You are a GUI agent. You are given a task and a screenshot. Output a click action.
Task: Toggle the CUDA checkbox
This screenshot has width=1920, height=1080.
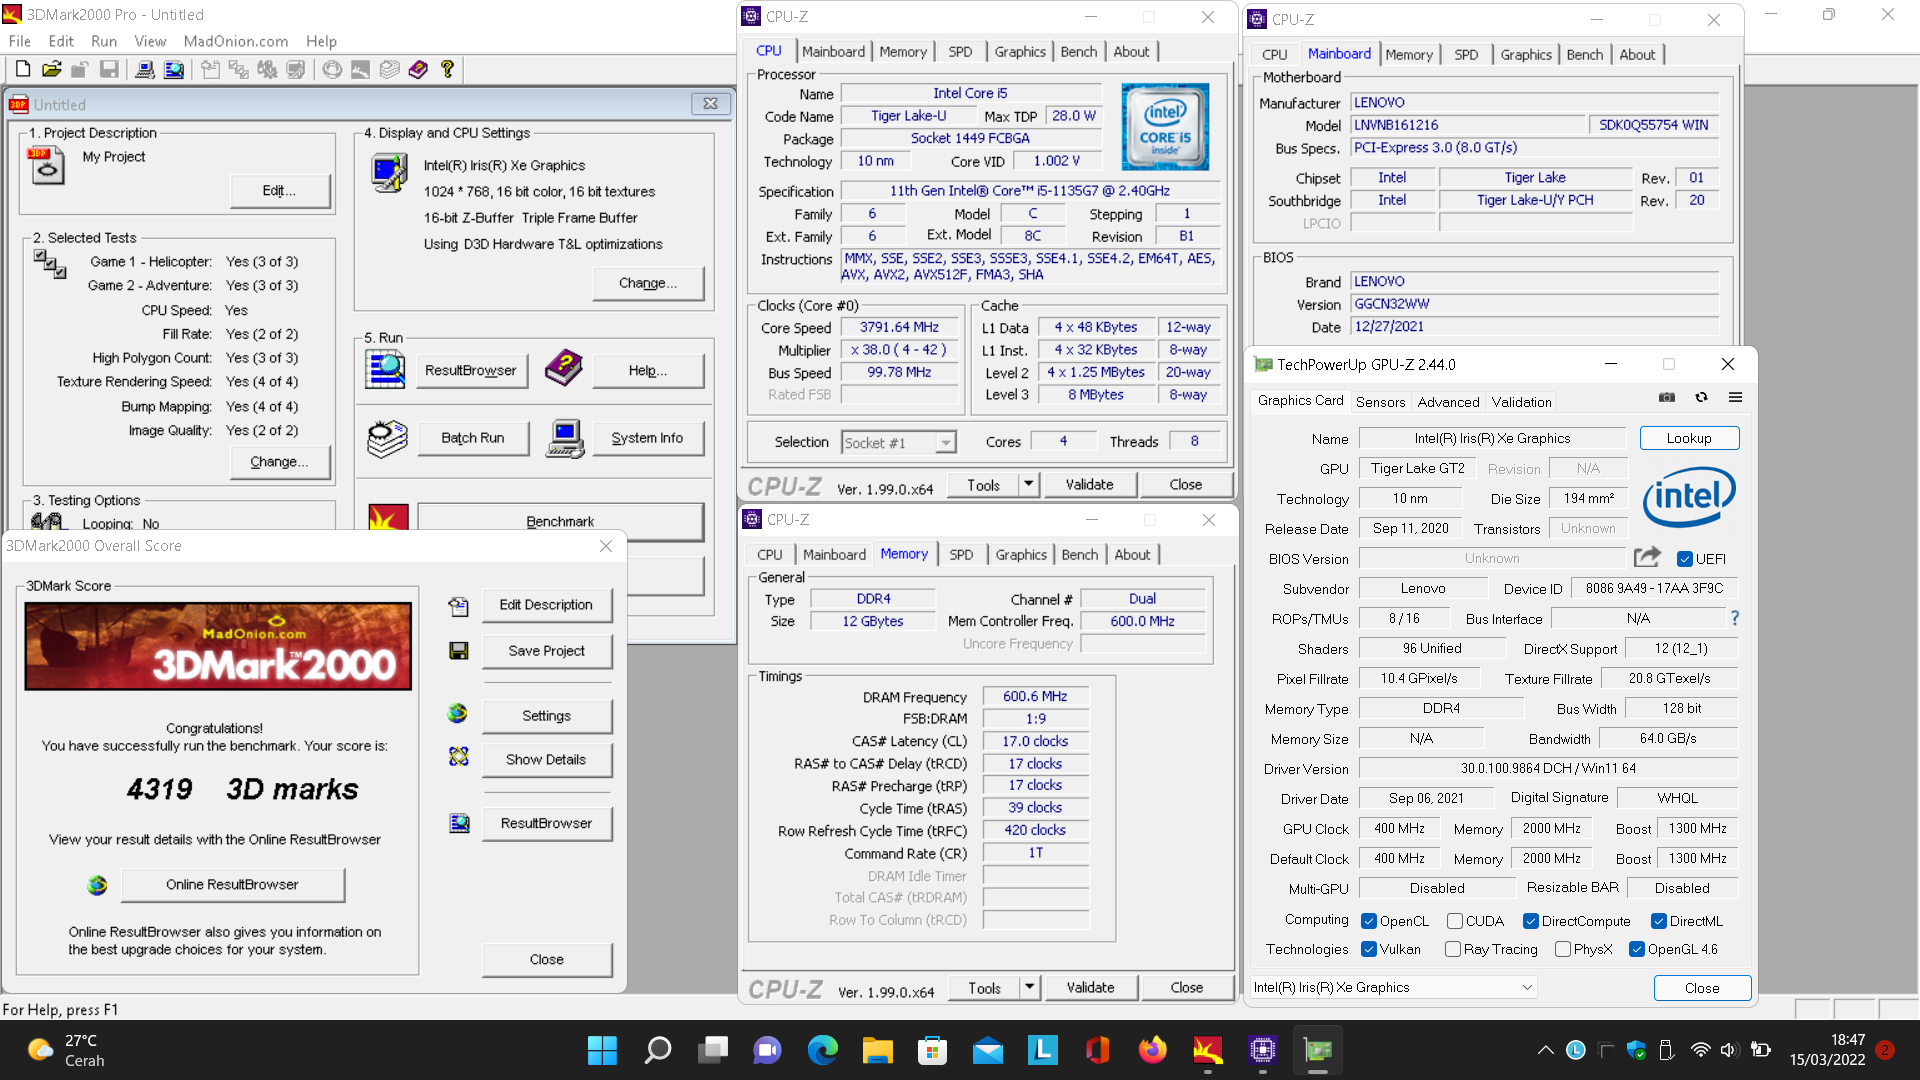click(1455, 921)
